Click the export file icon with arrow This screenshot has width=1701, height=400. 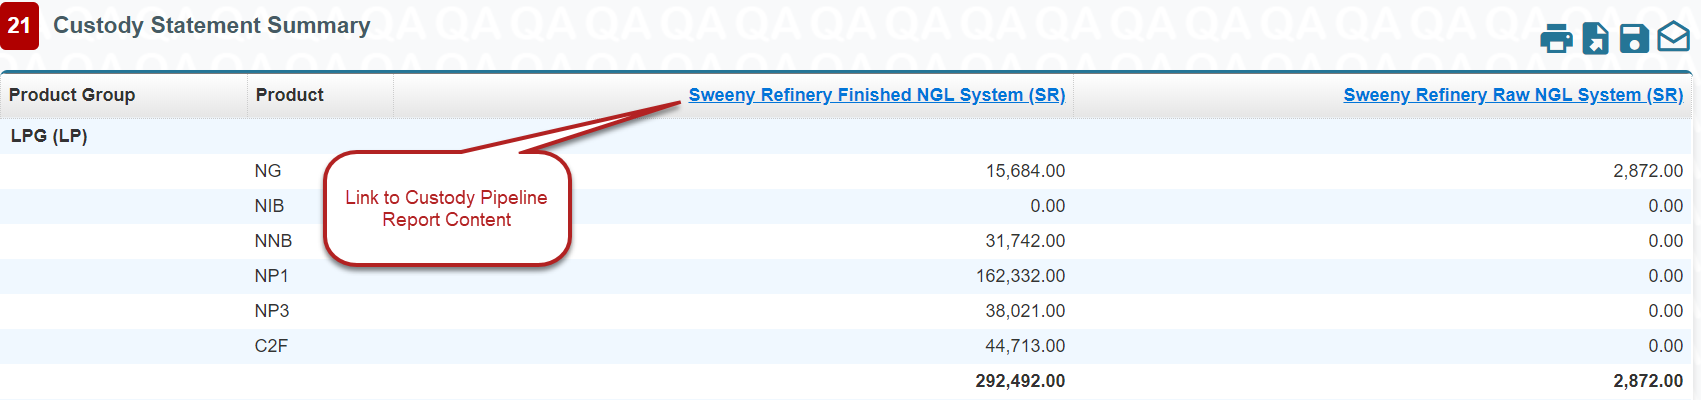tap(1595, 39)
